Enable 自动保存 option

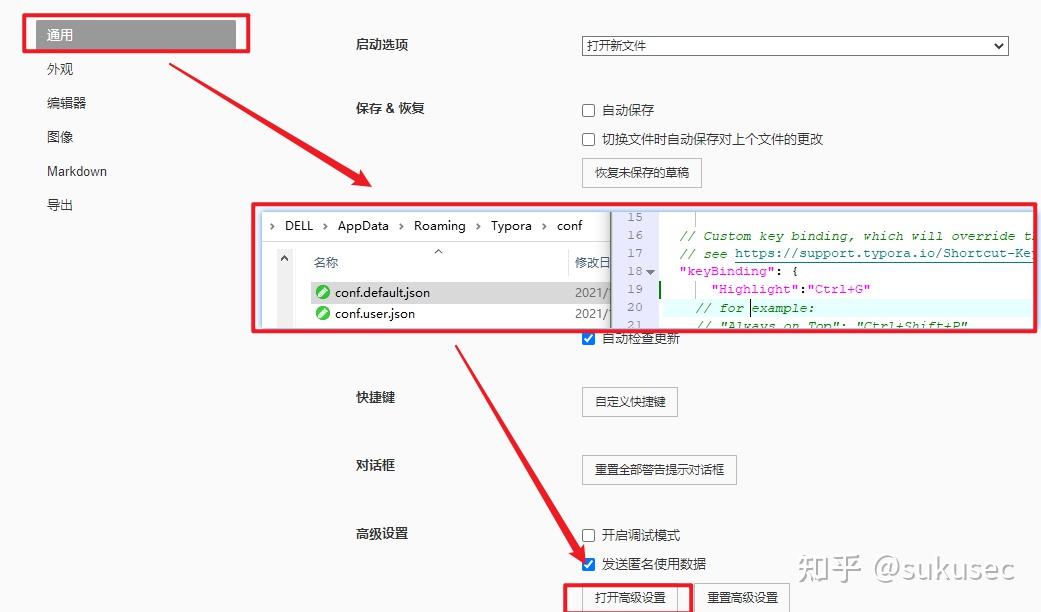coord(587,110)
